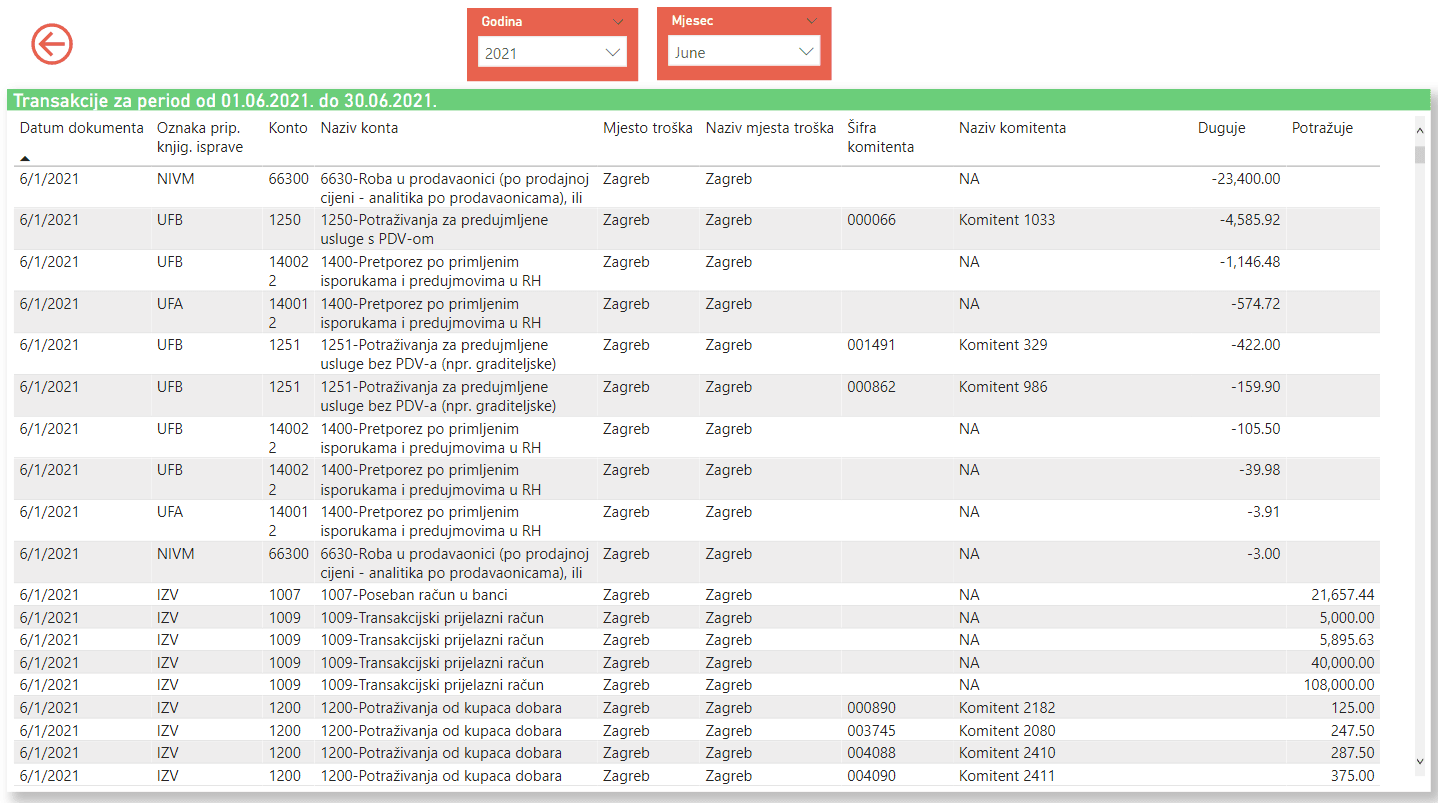Select the Potražuje value 287.50

[1353, 753]
